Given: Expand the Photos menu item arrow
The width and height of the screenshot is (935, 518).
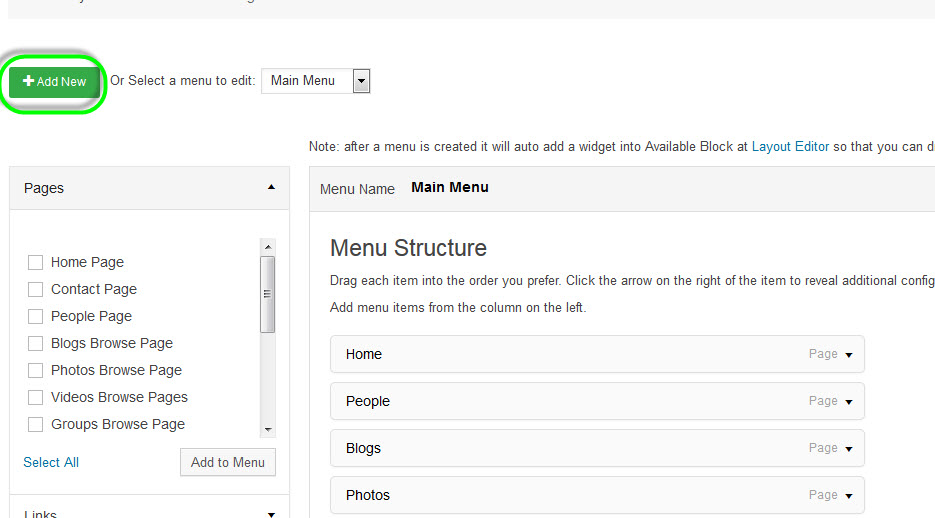Looking at the screenshot, I should coord(848,496).
